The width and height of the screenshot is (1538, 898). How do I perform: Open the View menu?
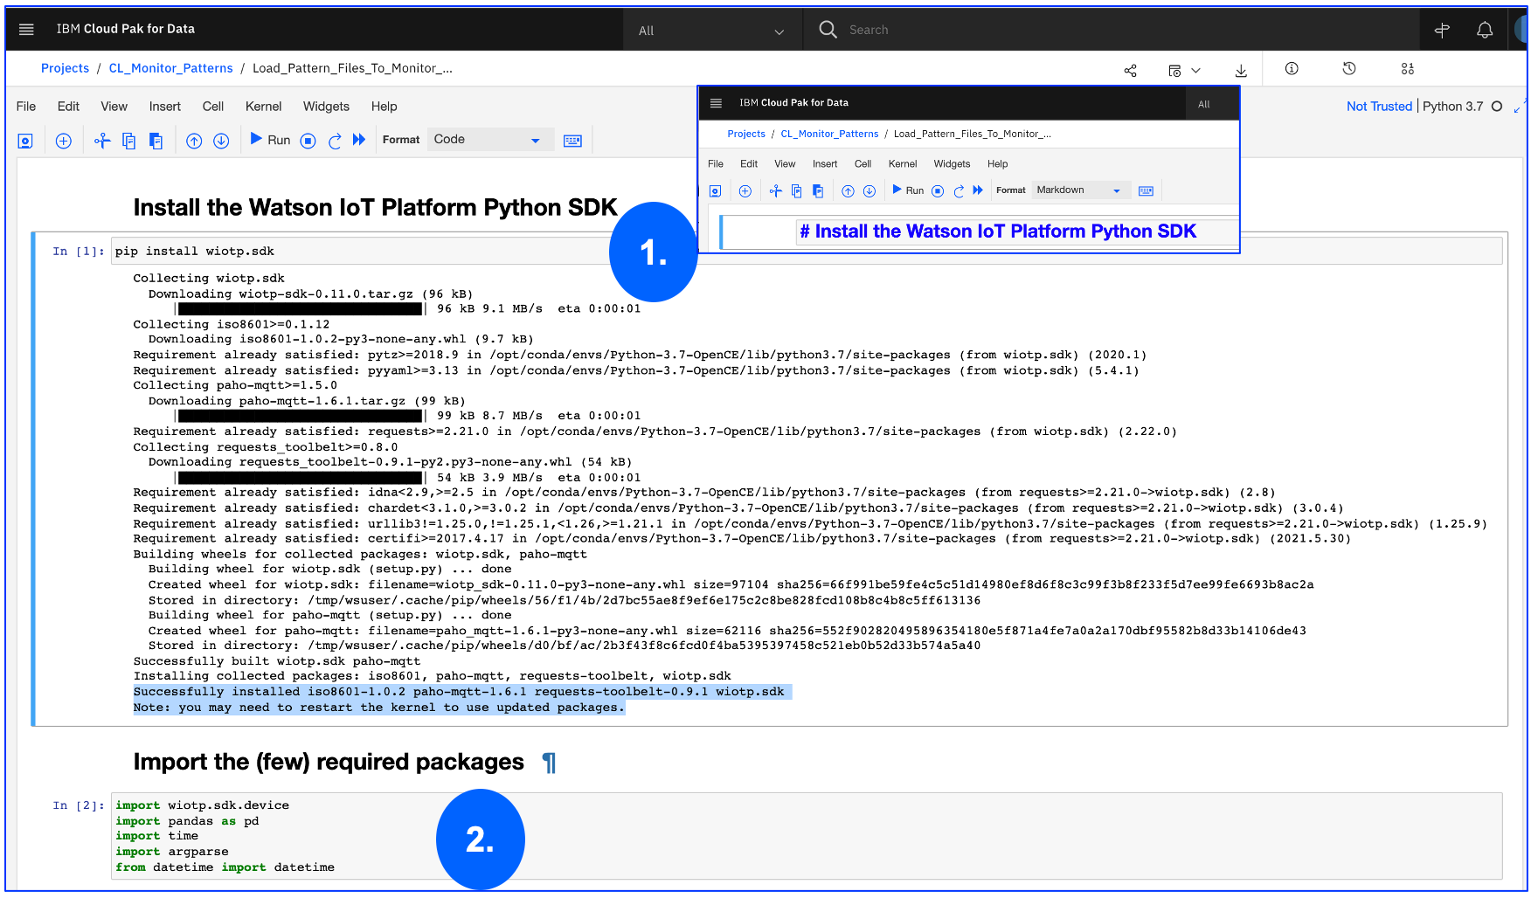coord(114,106)
